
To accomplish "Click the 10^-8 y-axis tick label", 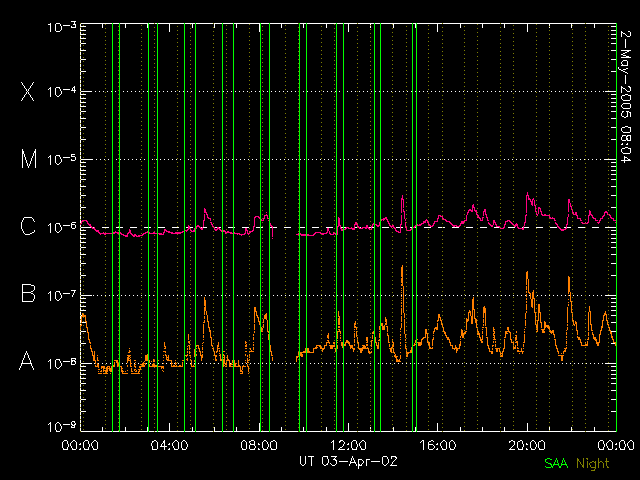I will (x=62, y=363).
